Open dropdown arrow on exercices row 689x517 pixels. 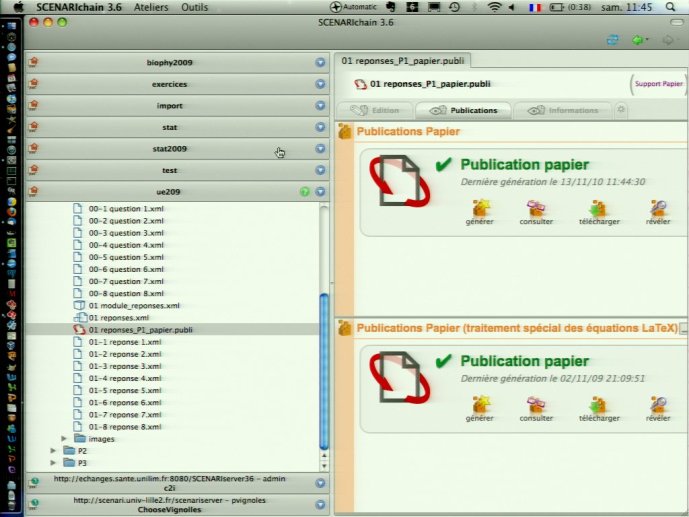(320, 84)
